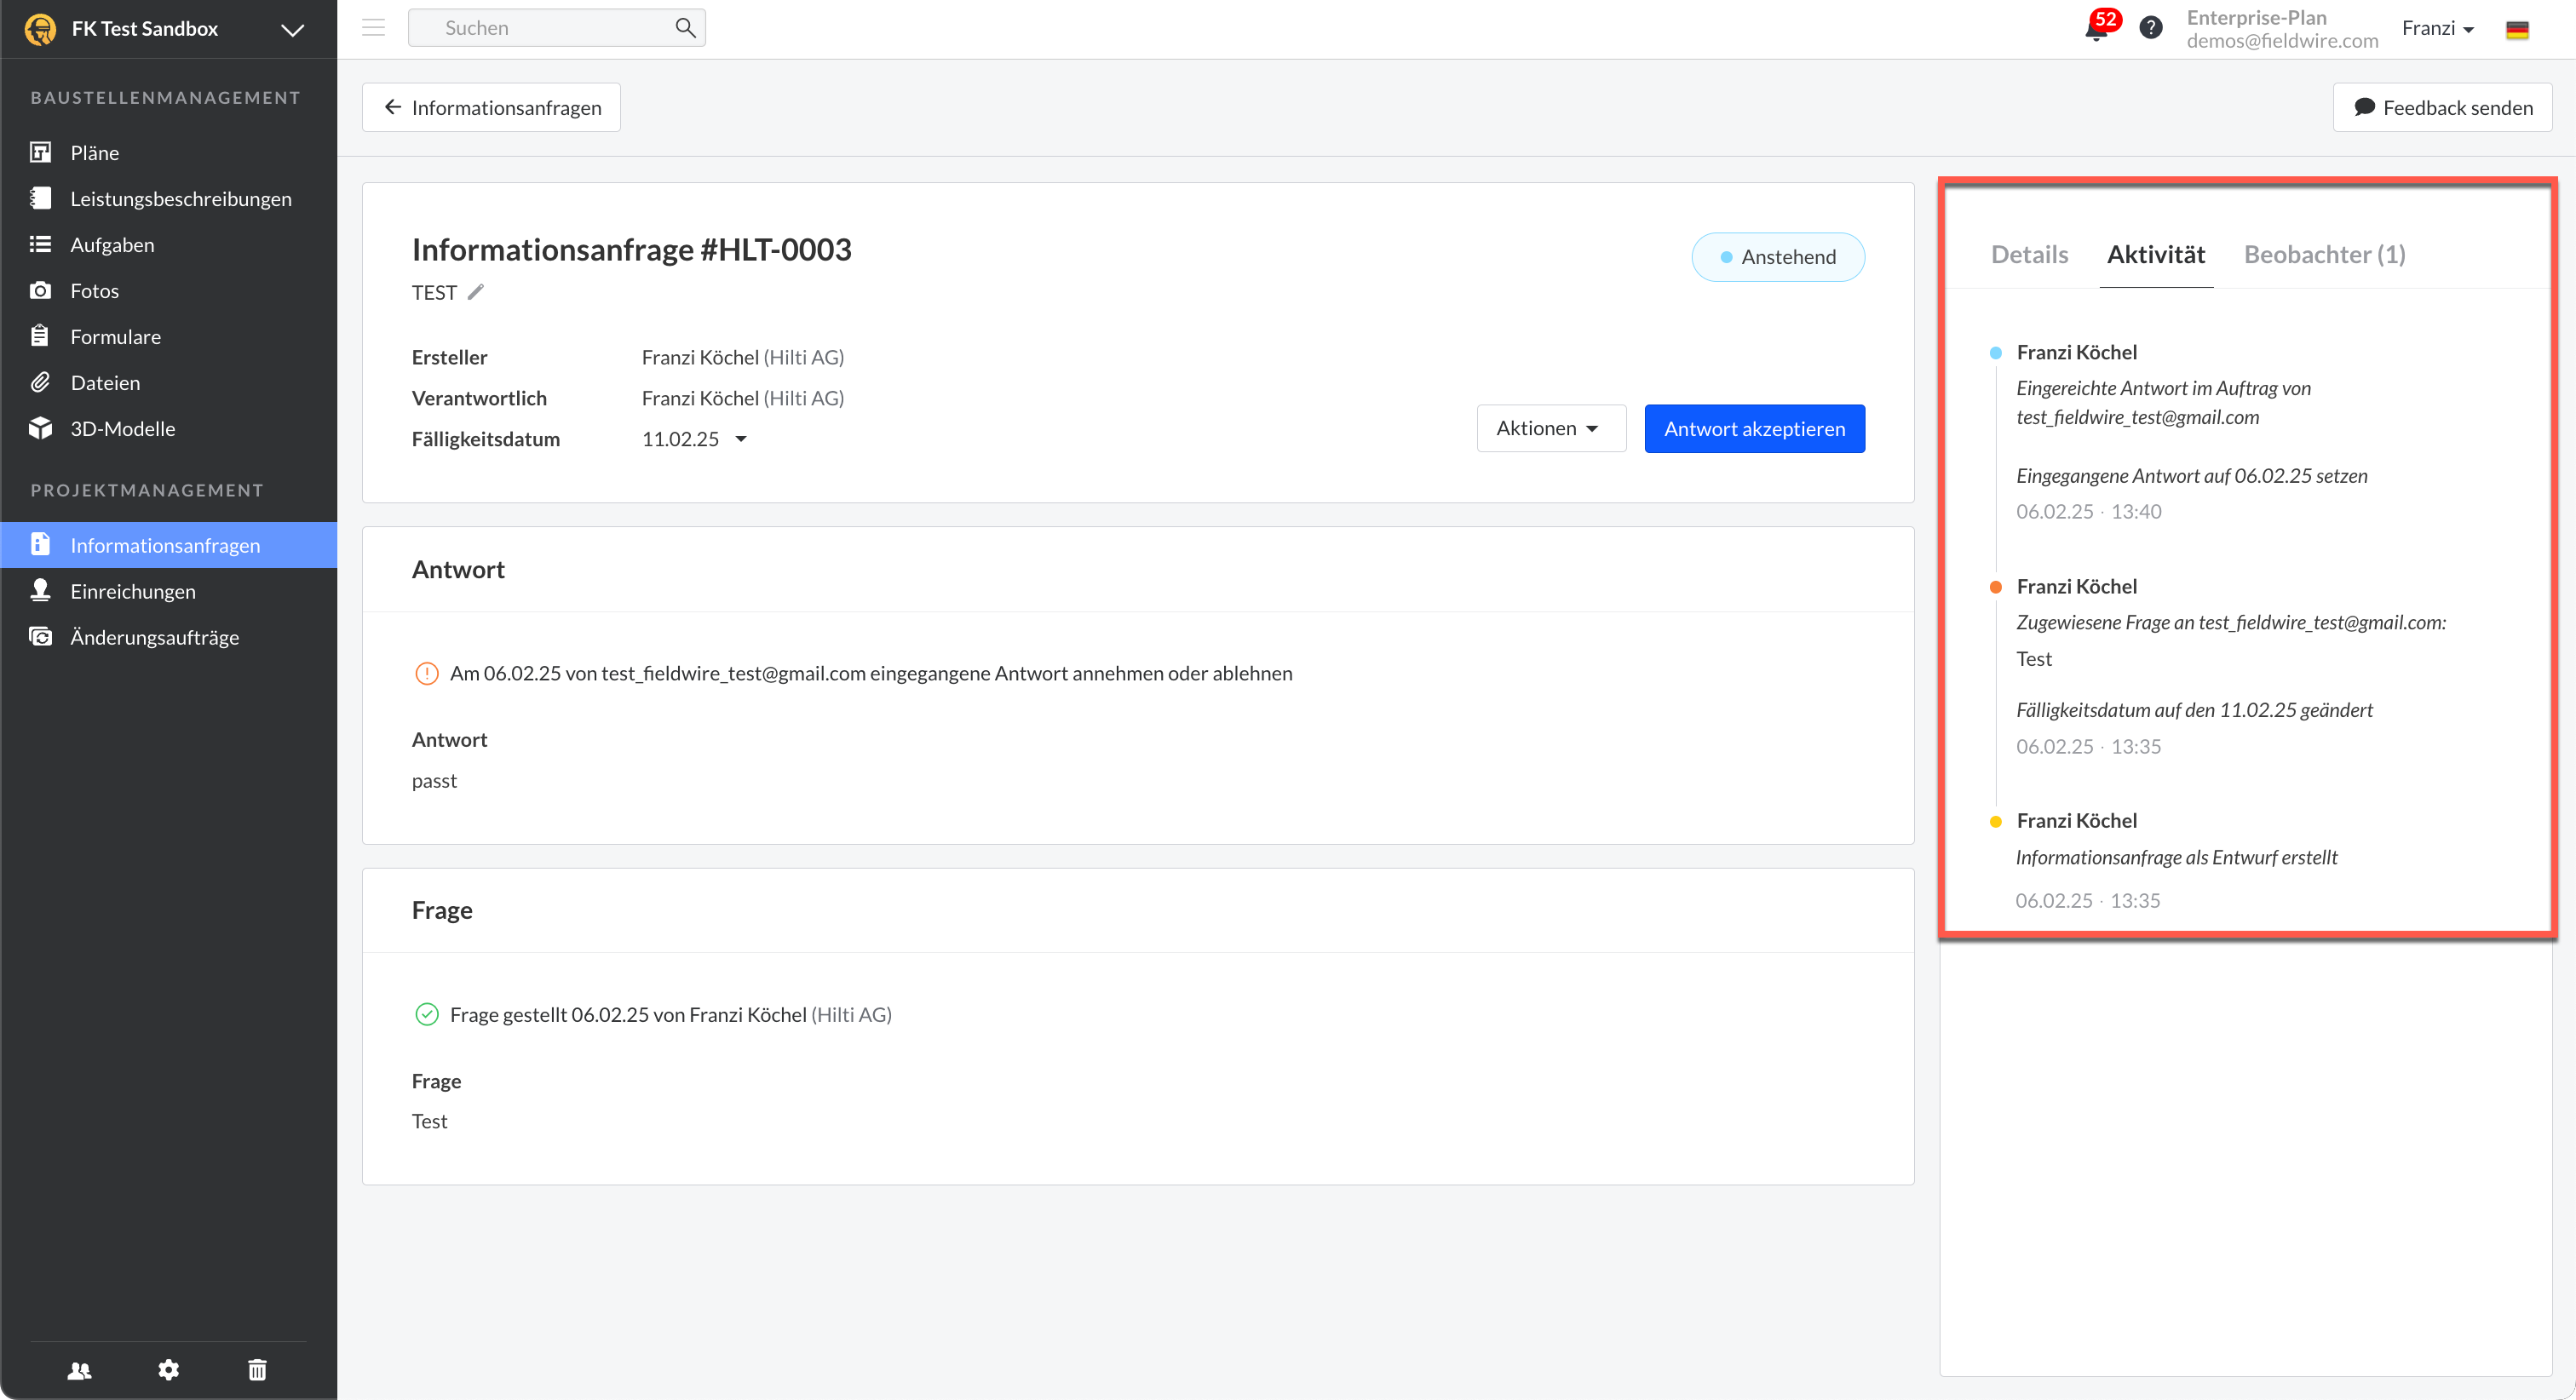Click the search magnifier icon
Image resolution: width=2576 pixels, height=1400 pixels.
pos(685,28)
